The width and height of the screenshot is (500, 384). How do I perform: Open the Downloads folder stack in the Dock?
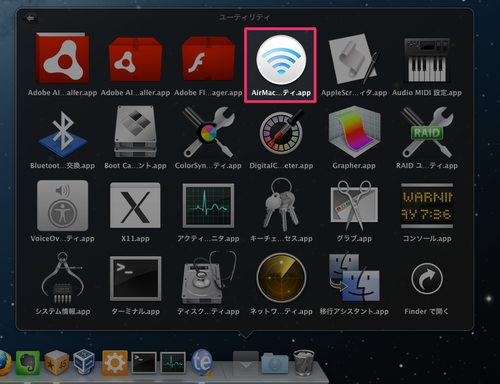[275, 363]
